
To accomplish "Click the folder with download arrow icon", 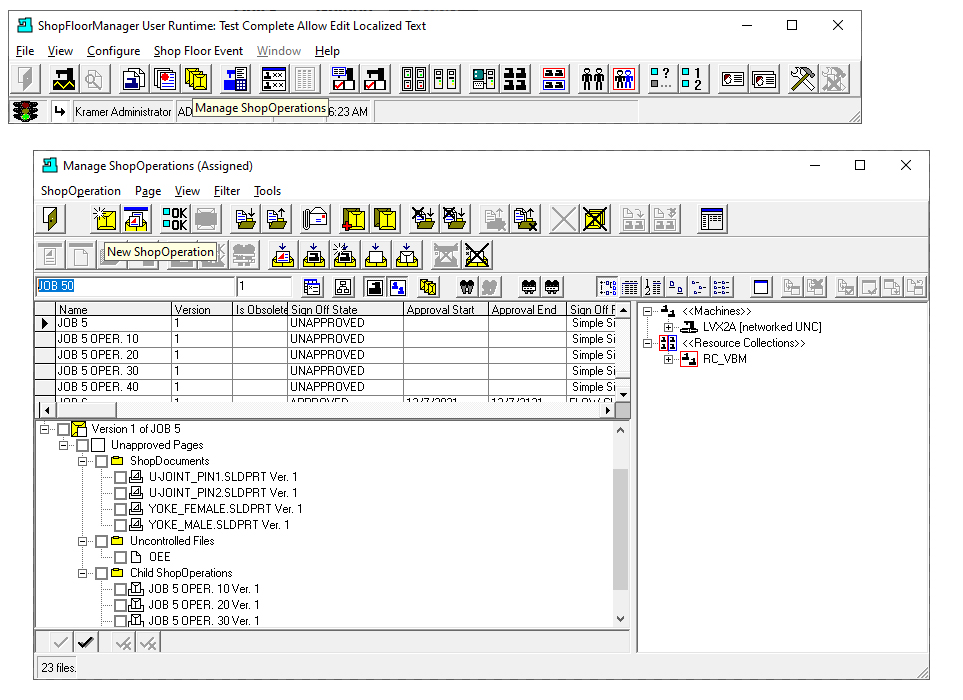I will pyautogui.click(x=245, y=219).
